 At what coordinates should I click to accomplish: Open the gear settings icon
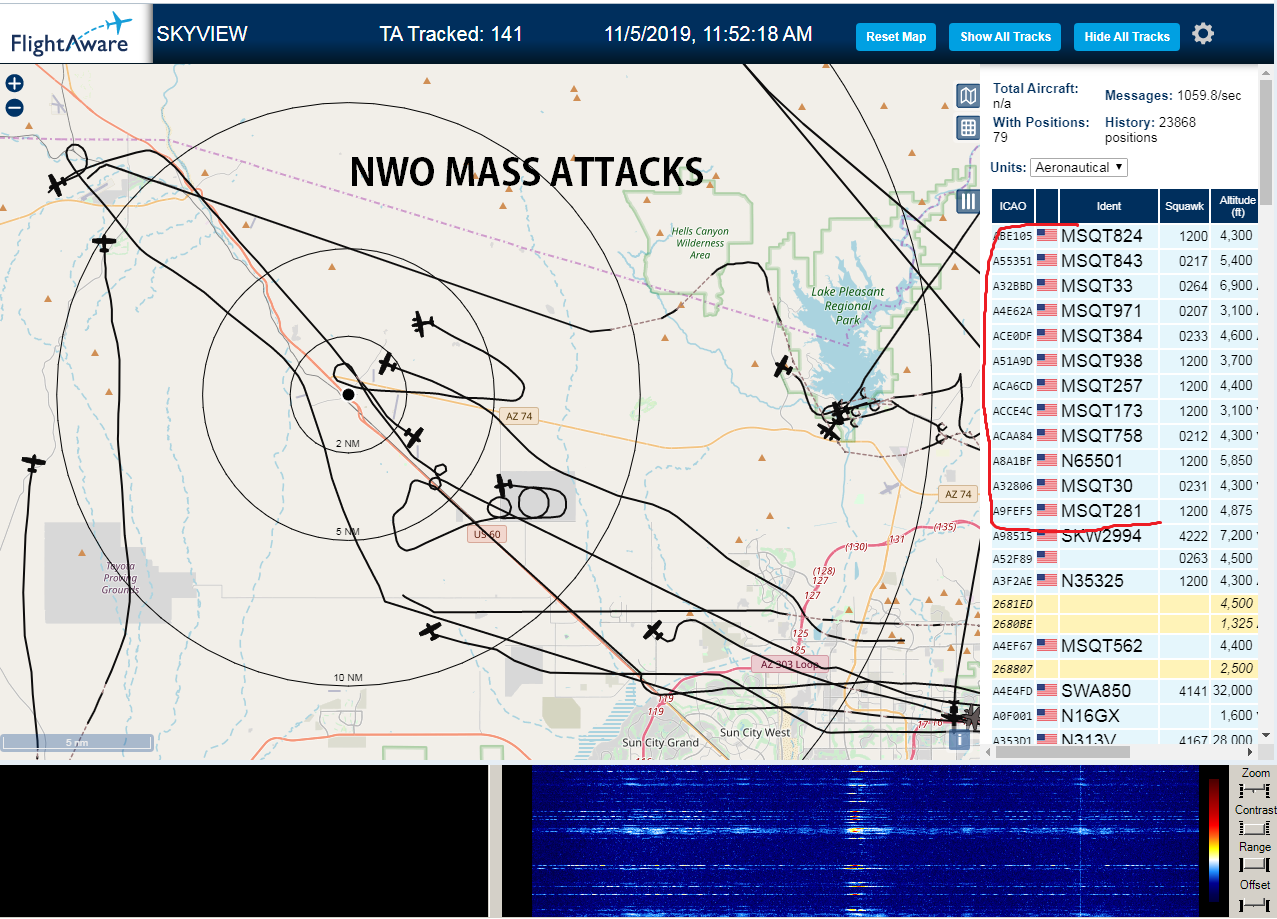click(1203, 34)
